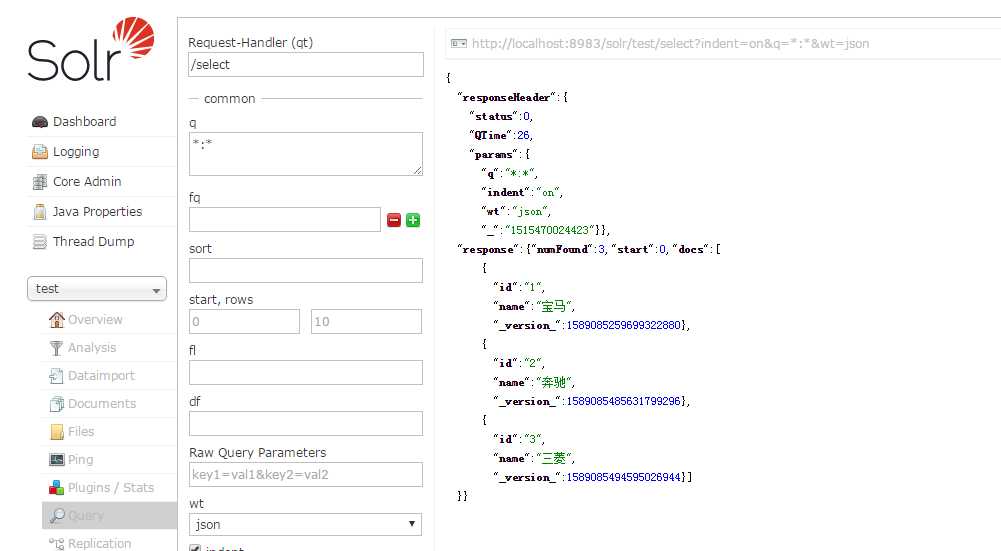Open Replication page
The image size is (1001, 551).
[100, 543]
